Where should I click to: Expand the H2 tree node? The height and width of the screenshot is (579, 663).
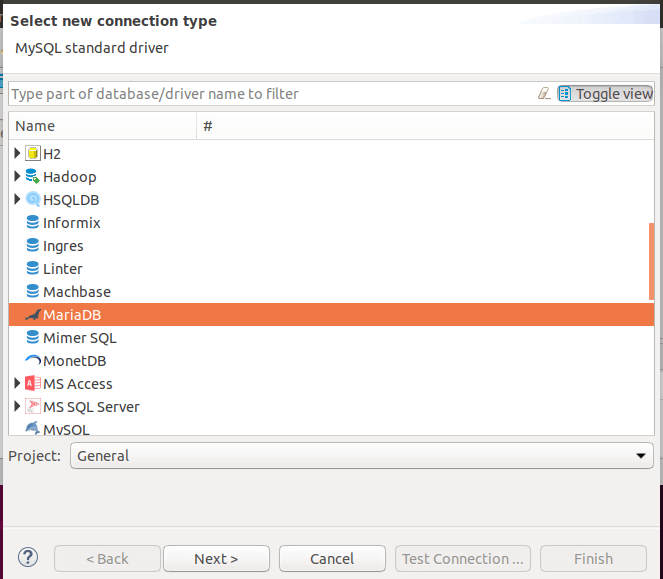click(x=17, y=154)
